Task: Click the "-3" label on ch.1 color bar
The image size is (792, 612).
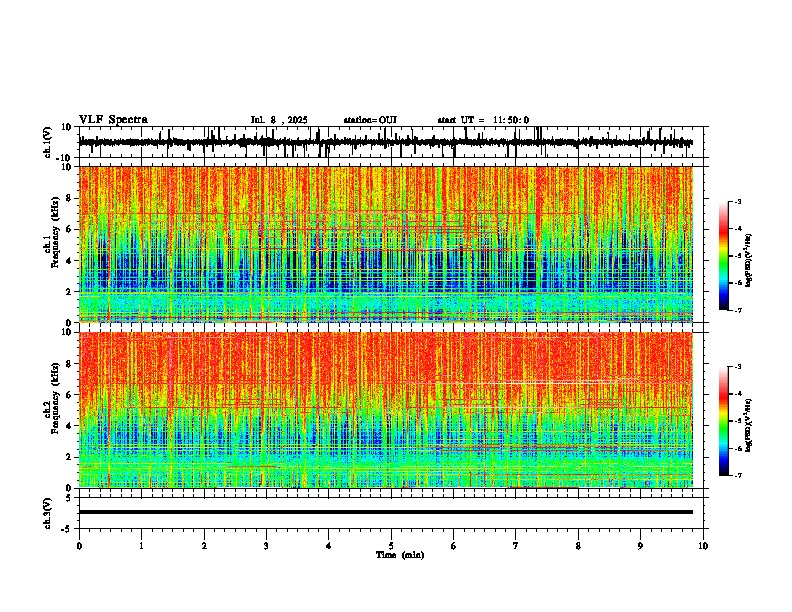Action: pyautogui.click(x=738, y=201)
